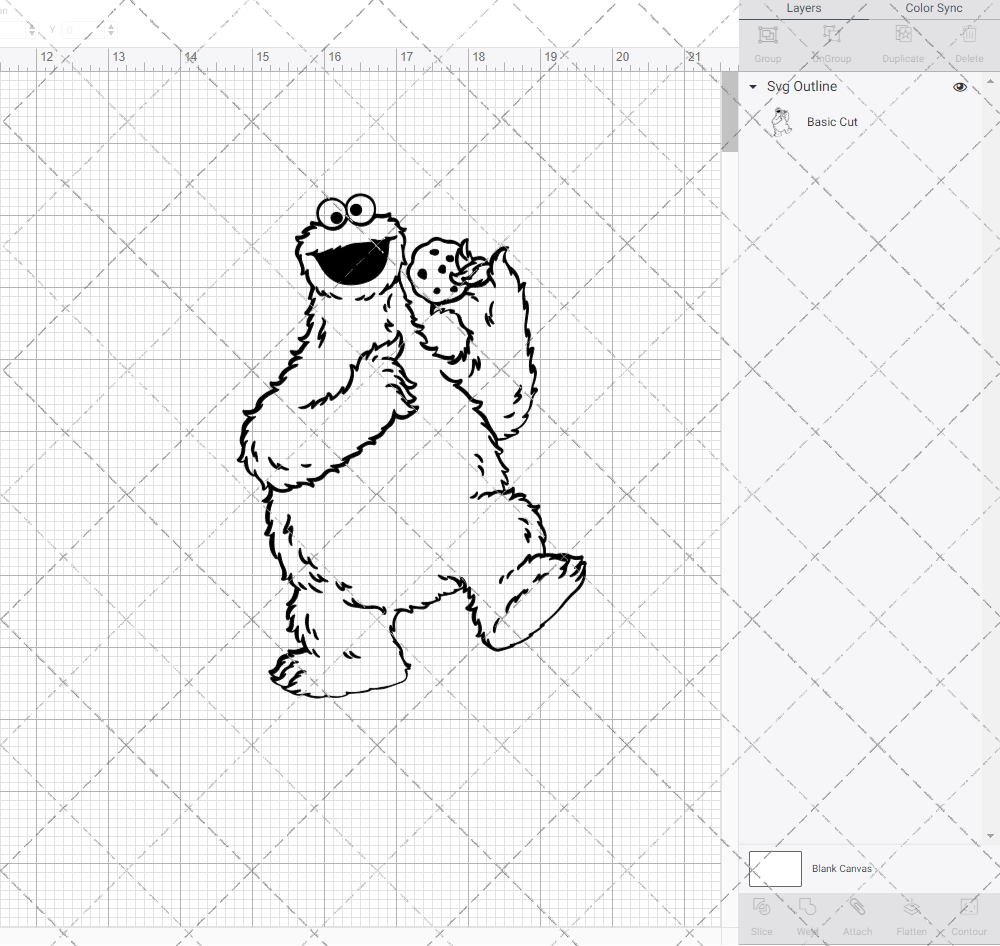Viewport: 1000px width, 946px height.
Task: Duplicate the selected layer
Action: (902, 42)
